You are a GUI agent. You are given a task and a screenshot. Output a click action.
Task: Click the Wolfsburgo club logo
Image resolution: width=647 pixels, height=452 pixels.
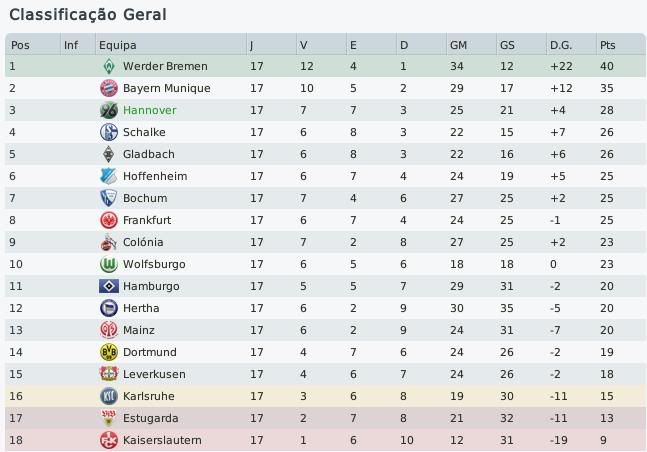tap(108, 265)
